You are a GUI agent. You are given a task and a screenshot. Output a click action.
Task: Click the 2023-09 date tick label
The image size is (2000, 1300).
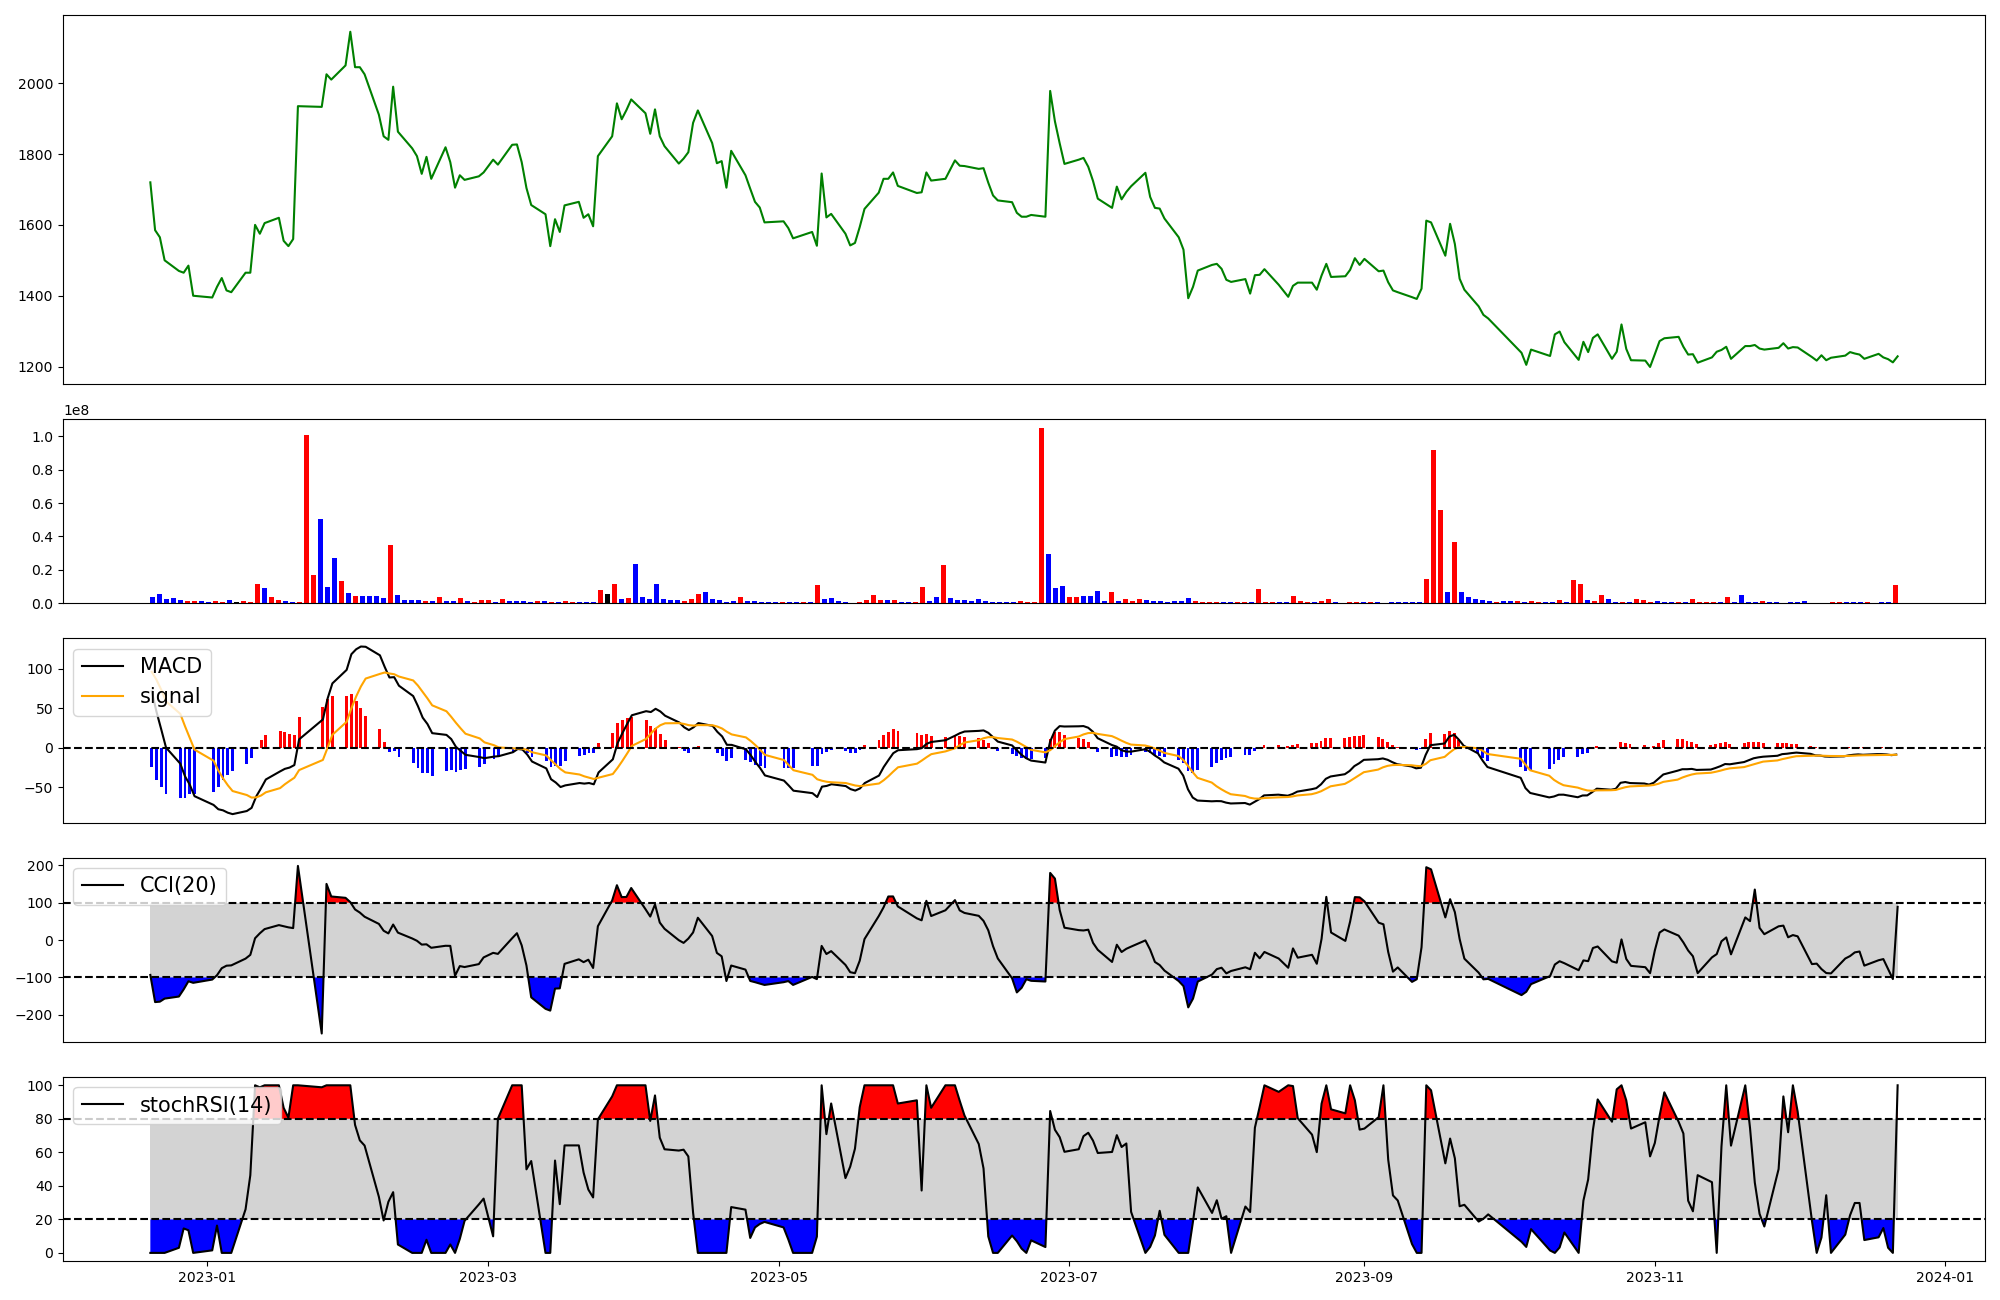tap(1364, 1277)
